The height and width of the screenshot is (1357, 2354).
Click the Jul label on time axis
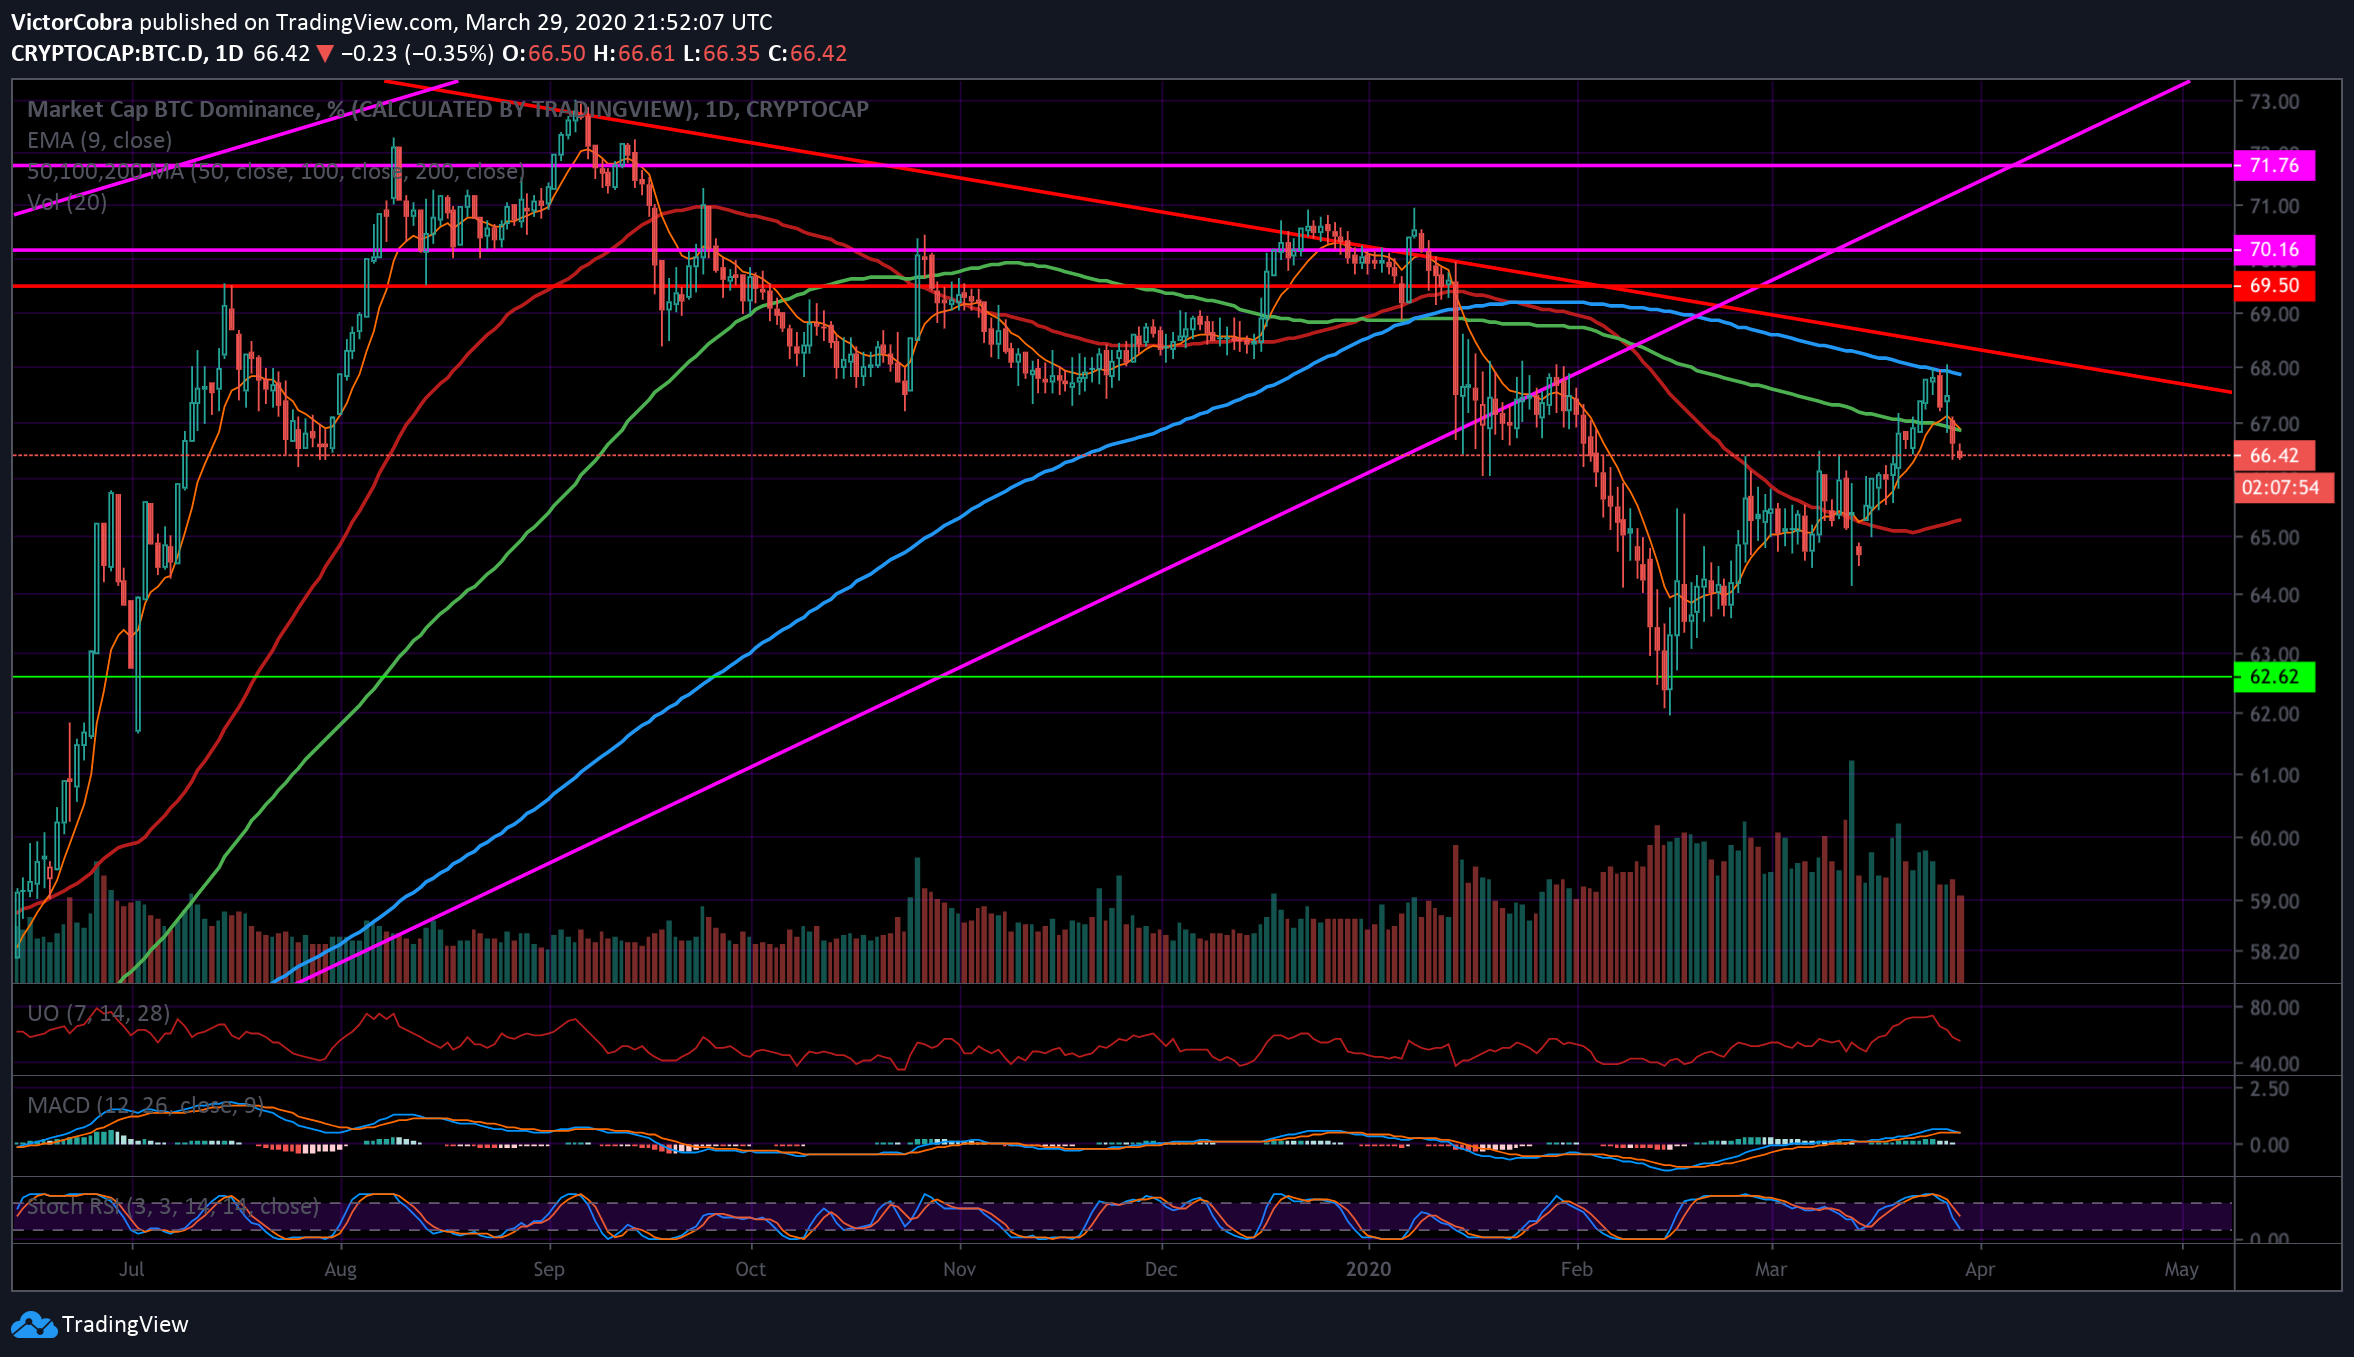pyautogui.click(x=131, y=1269)
